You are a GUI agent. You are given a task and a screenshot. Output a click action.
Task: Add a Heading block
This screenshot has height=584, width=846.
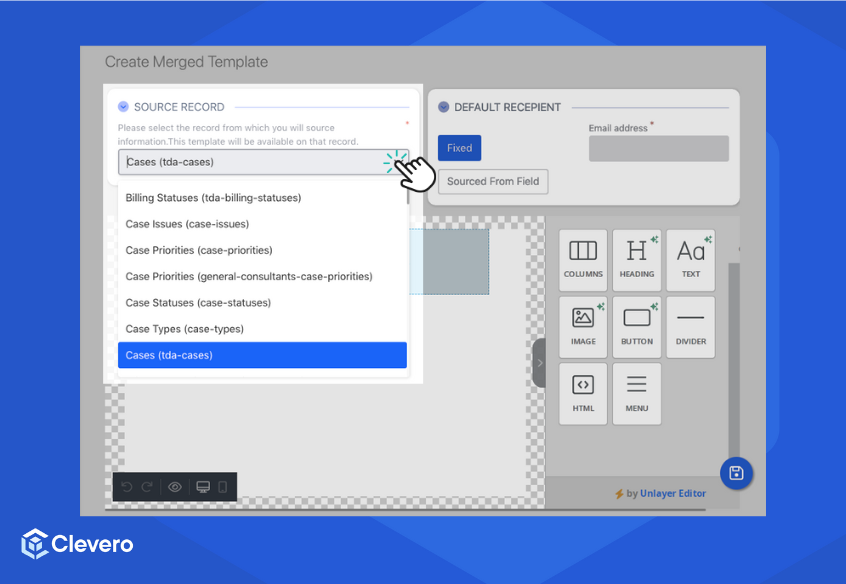(637, 260)
